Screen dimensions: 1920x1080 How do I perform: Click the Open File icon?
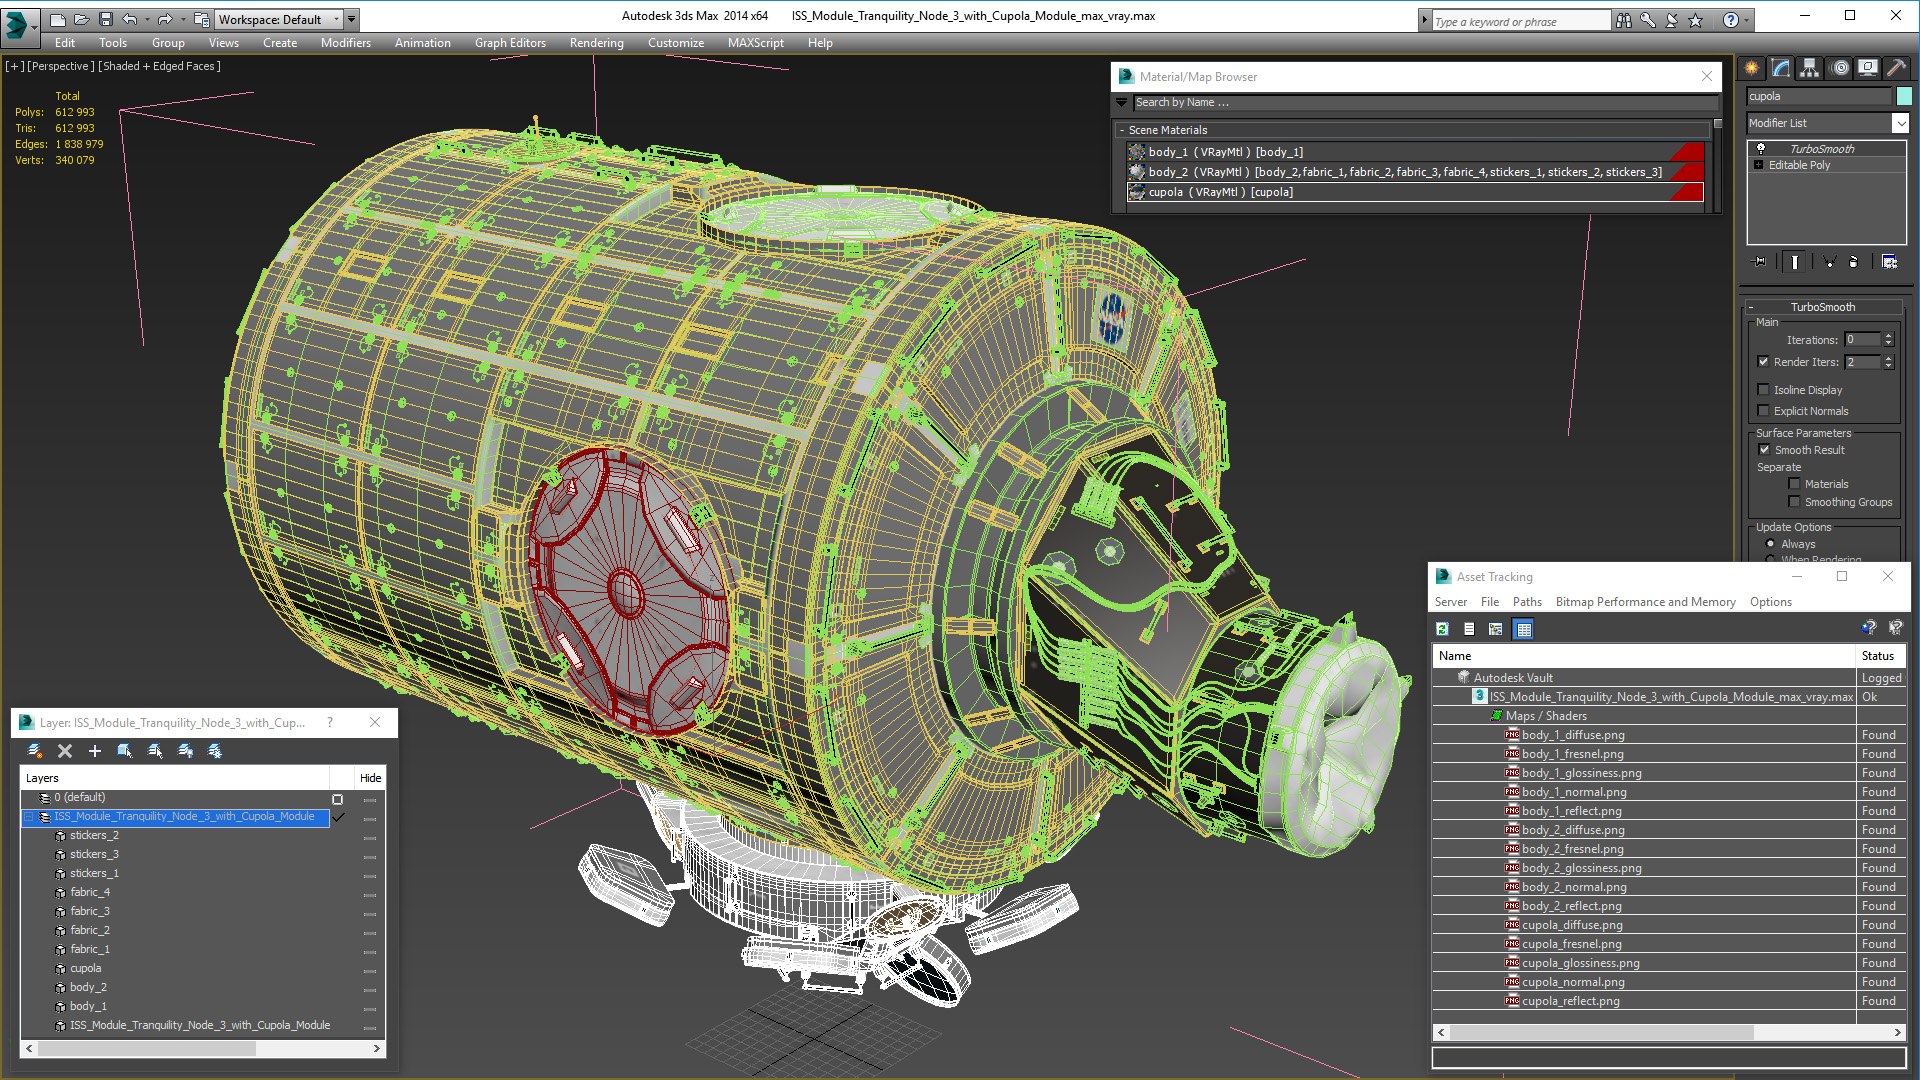click(x=81, y=19)
